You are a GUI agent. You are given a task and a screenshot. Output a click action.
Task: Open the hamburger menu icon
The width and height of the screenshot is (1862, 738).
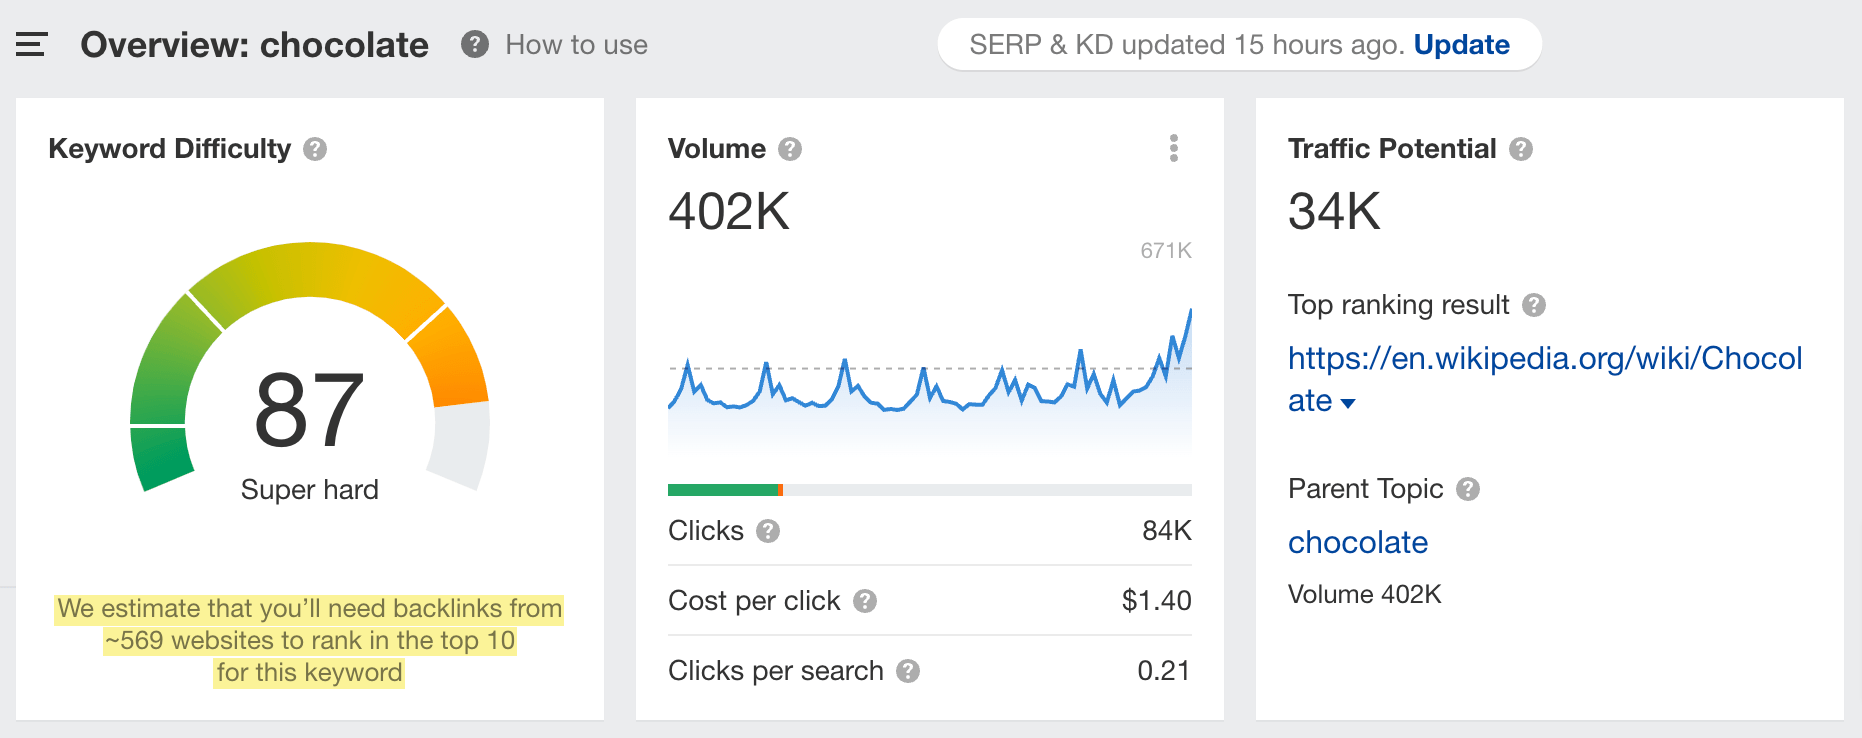(x=31, y=44)
